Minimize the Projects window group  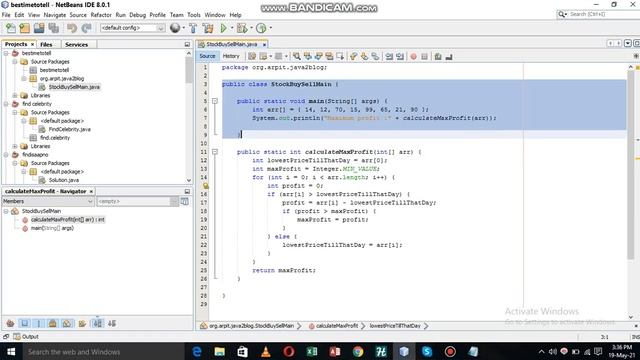187,44
